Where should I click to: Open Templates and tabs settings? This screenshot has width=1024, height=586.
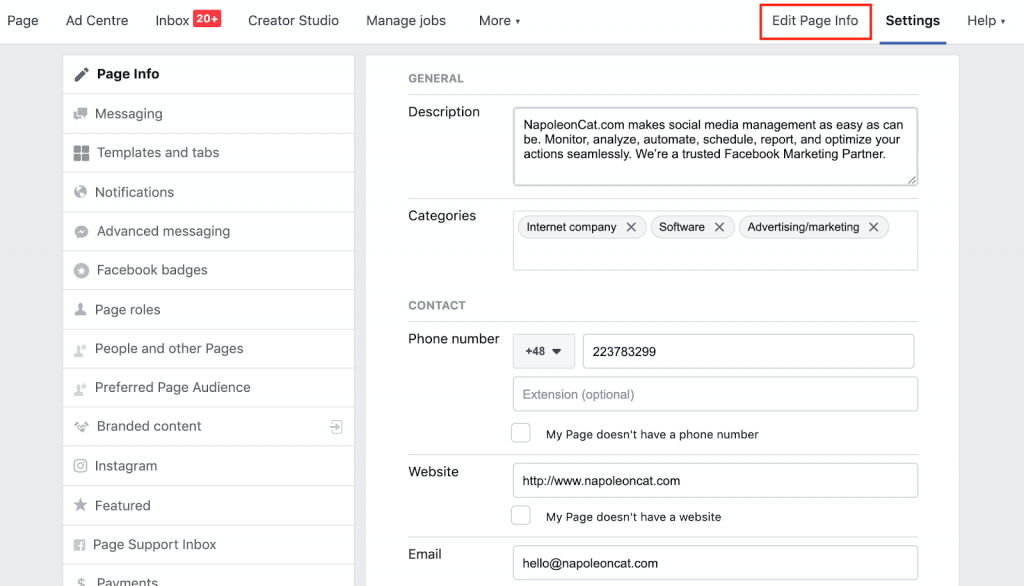pyautogui.click(x=208, y=153)
